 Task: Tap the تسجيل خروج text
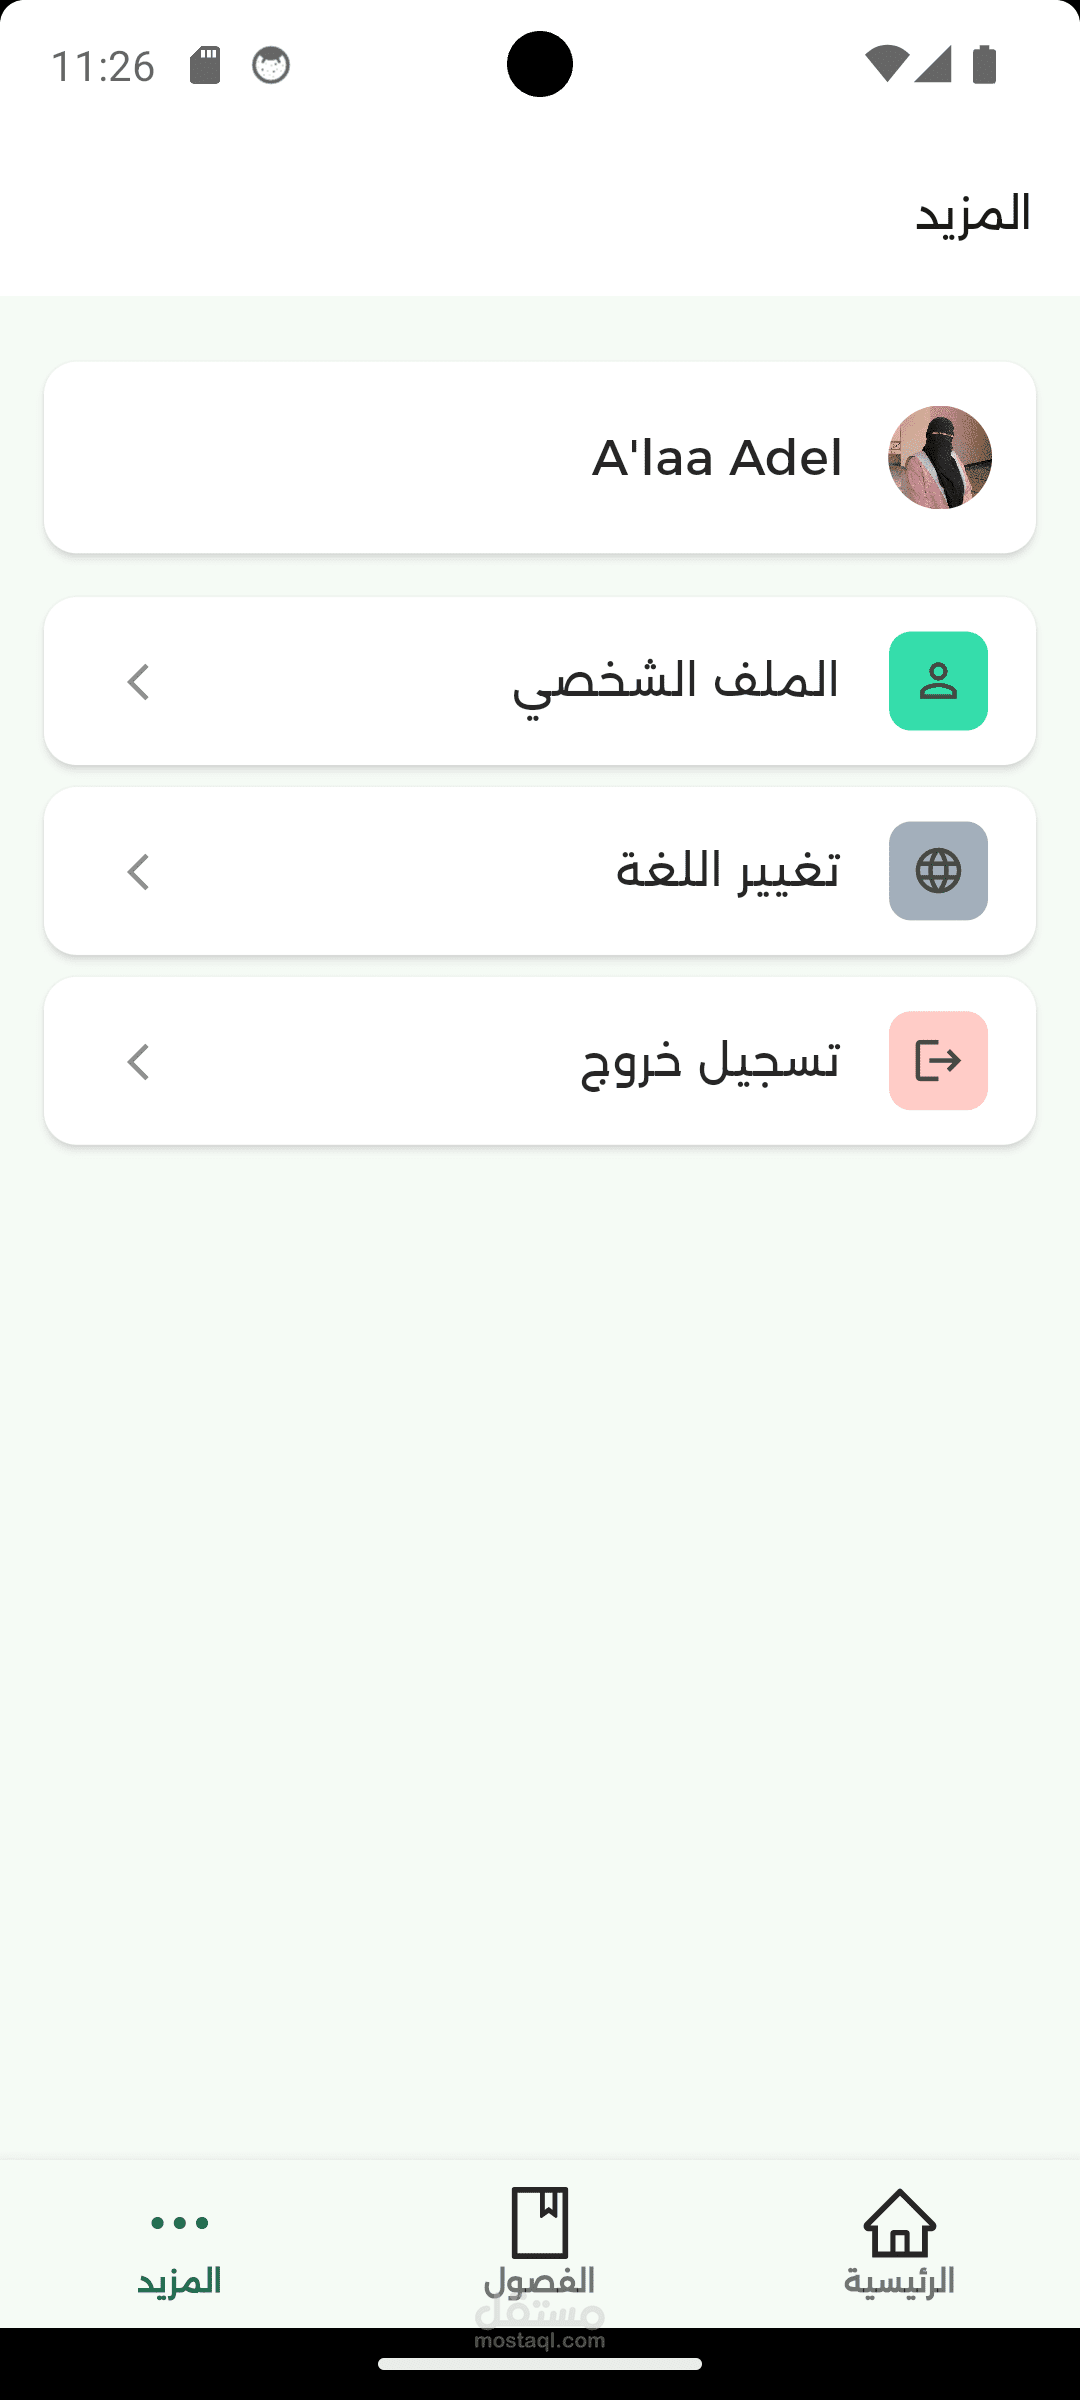[x=711, y=1061]
